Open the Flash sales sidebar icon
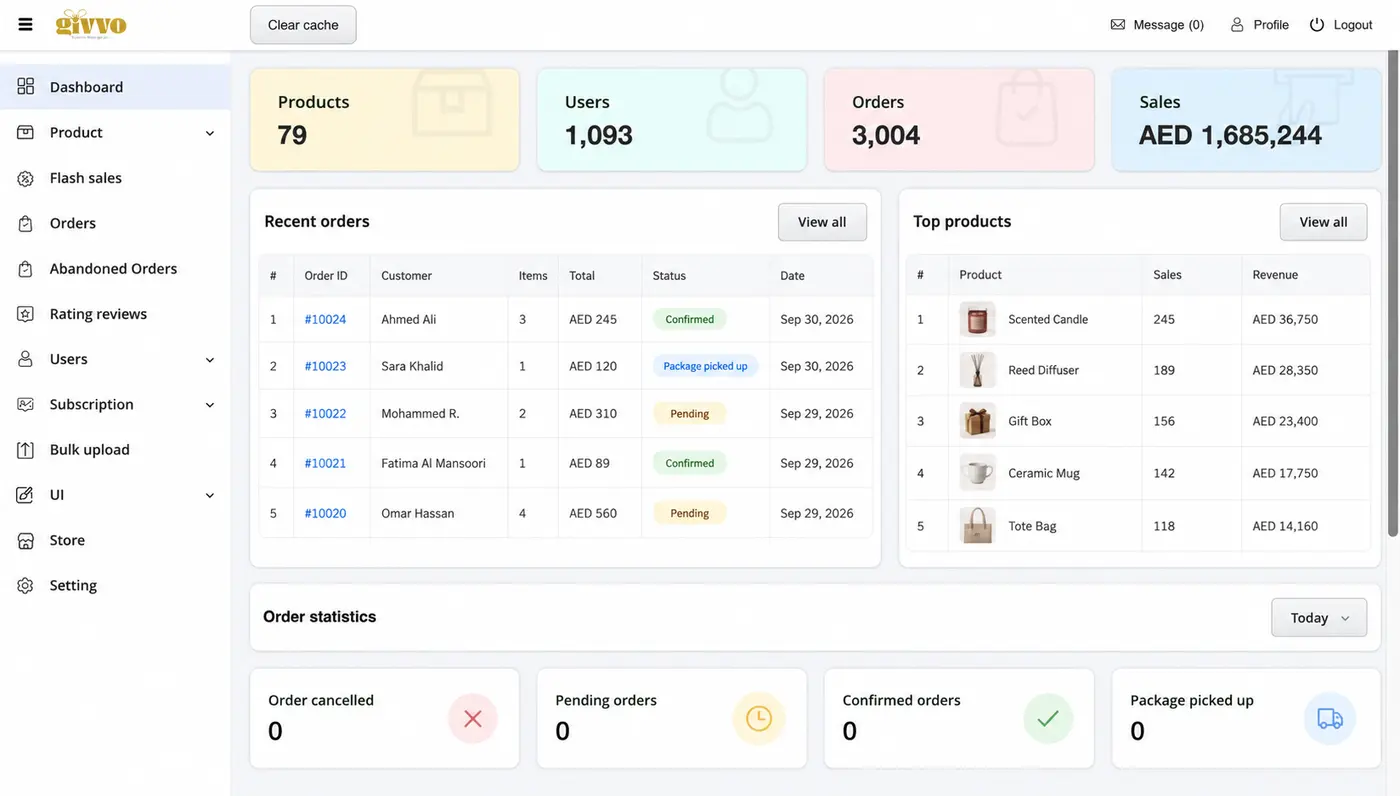 coord(26,178)
